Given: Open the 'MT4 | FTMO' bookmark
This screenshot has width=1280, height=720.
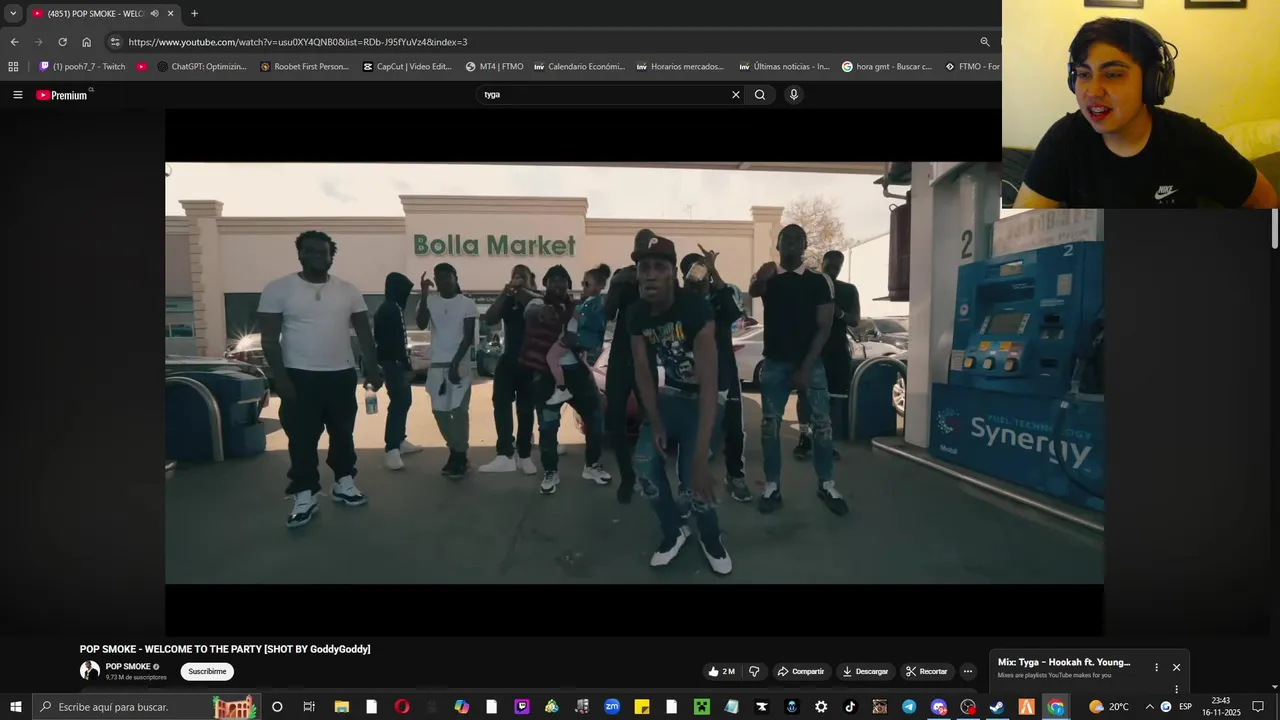Looking at the screenshot, I should coord(494,67).
